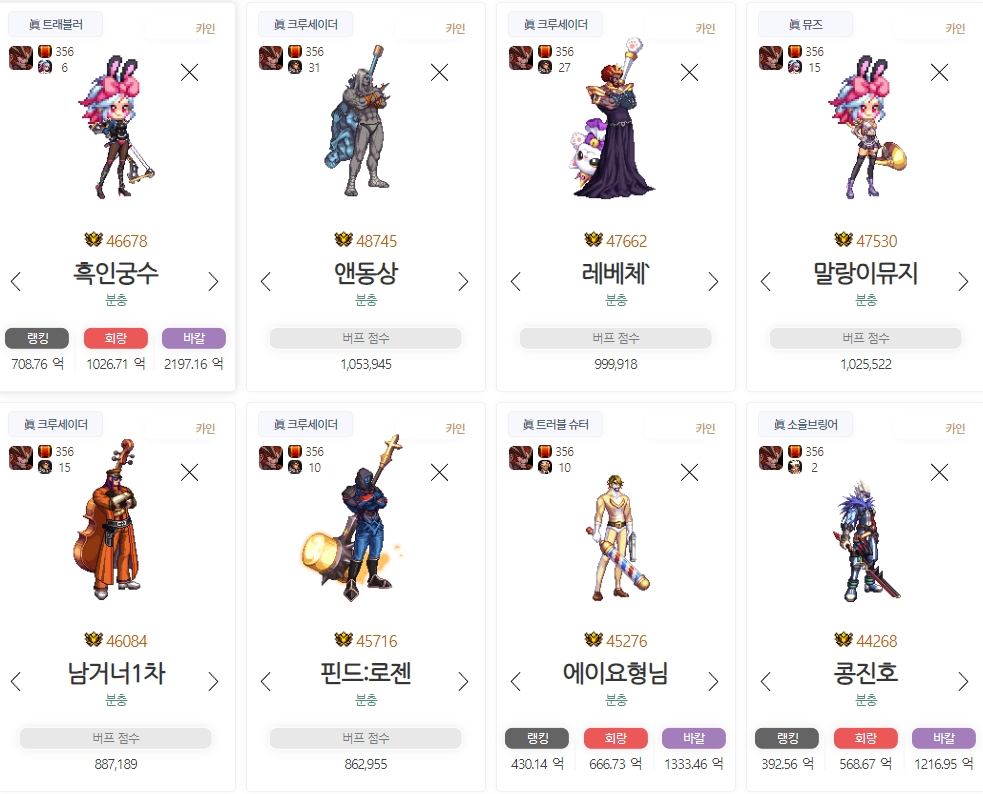Viewport: 983px width, 794px height.
Task: Show next character after 에이요형님
Action: coord(713,681)
